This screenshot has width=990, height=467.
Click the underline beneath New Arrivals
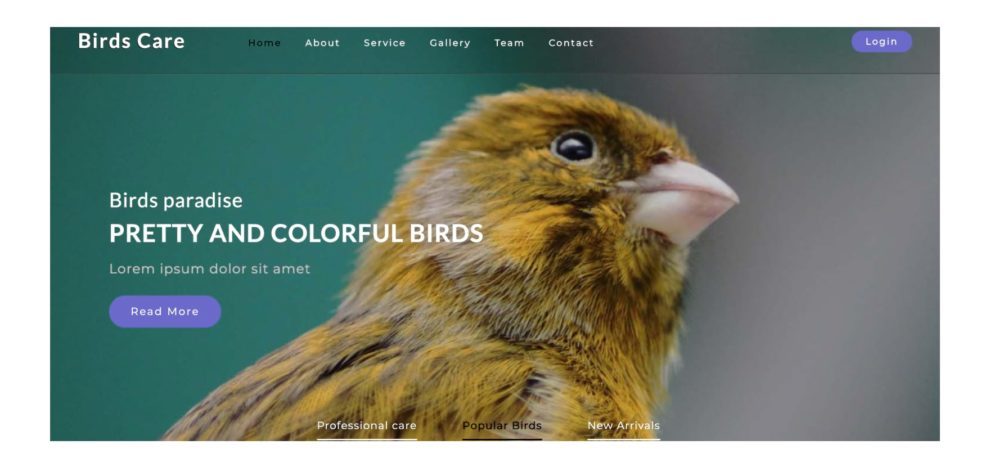pos(623,439)
